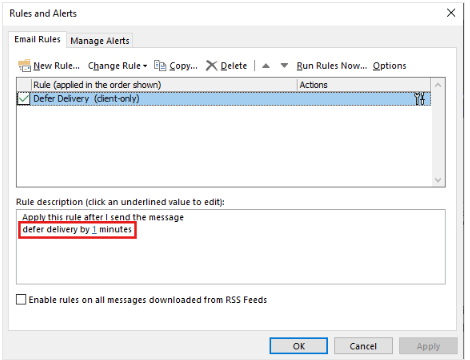Viewport: 470px width, 360px height.
Task: Click the rule actions tools icon
Action: pos(420,99)
